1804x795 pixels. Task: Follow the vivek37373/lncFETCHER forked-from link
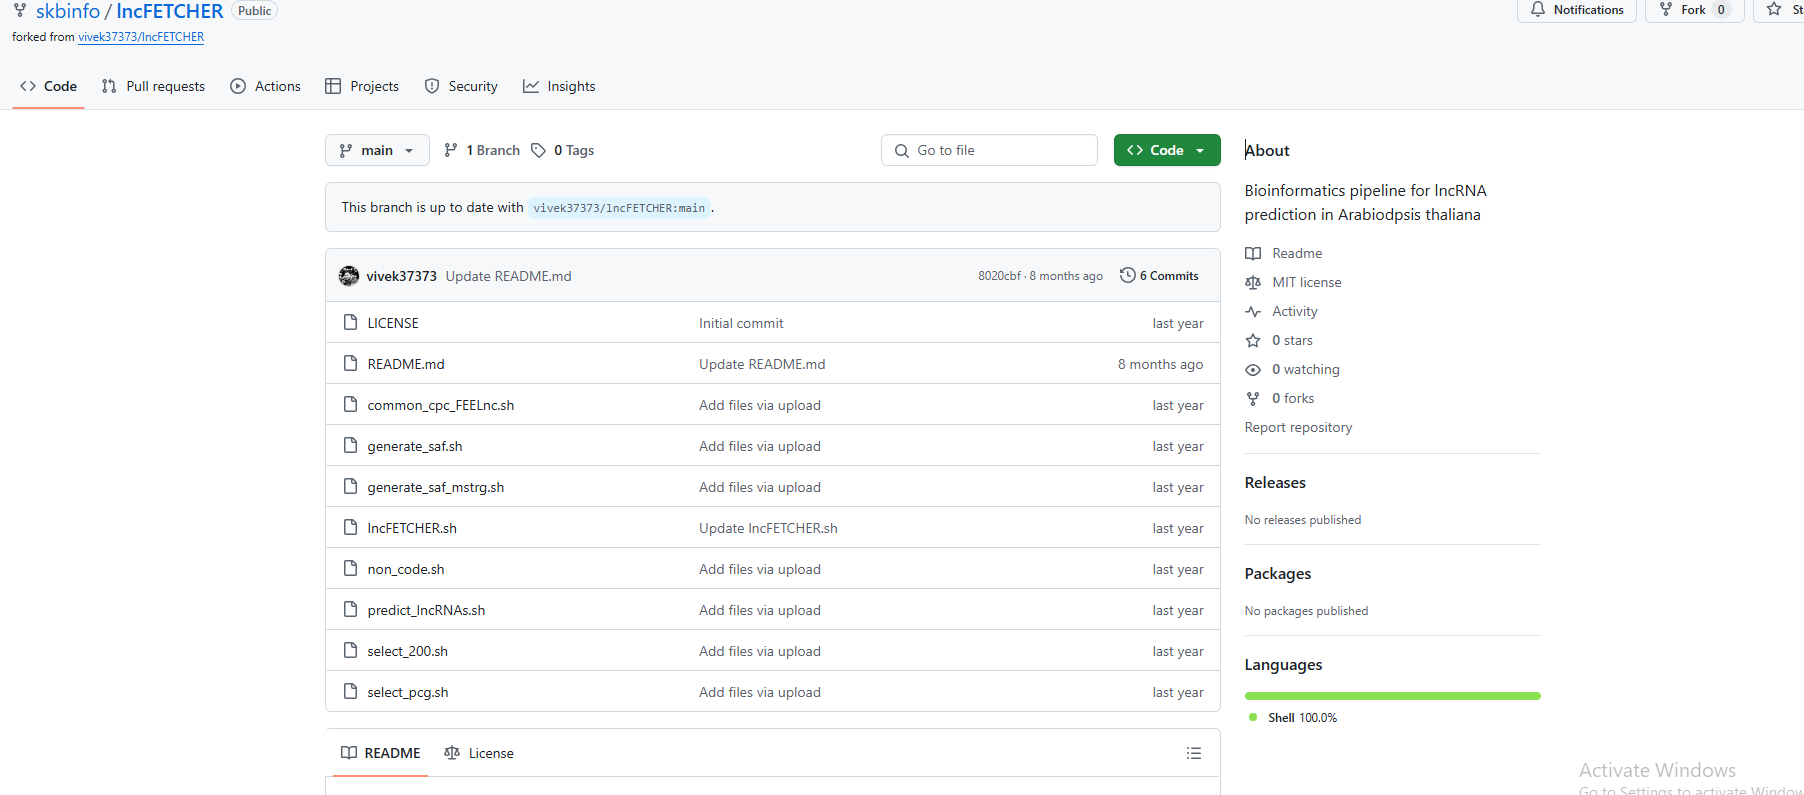[x=141, y=37]
